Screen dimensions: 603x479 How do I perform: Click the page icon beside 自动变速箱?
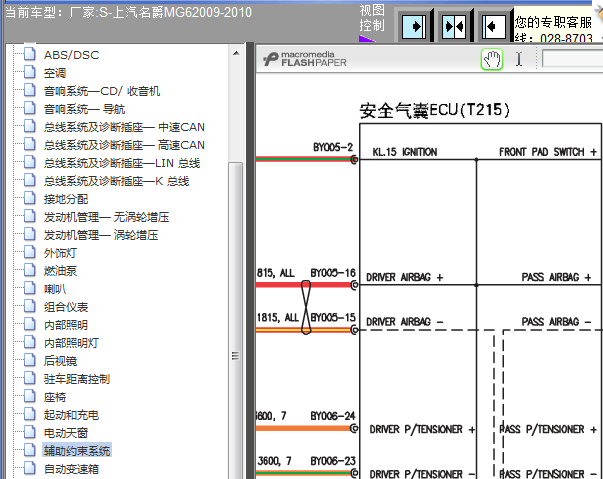pyautogui.click(x=30, y=469)
